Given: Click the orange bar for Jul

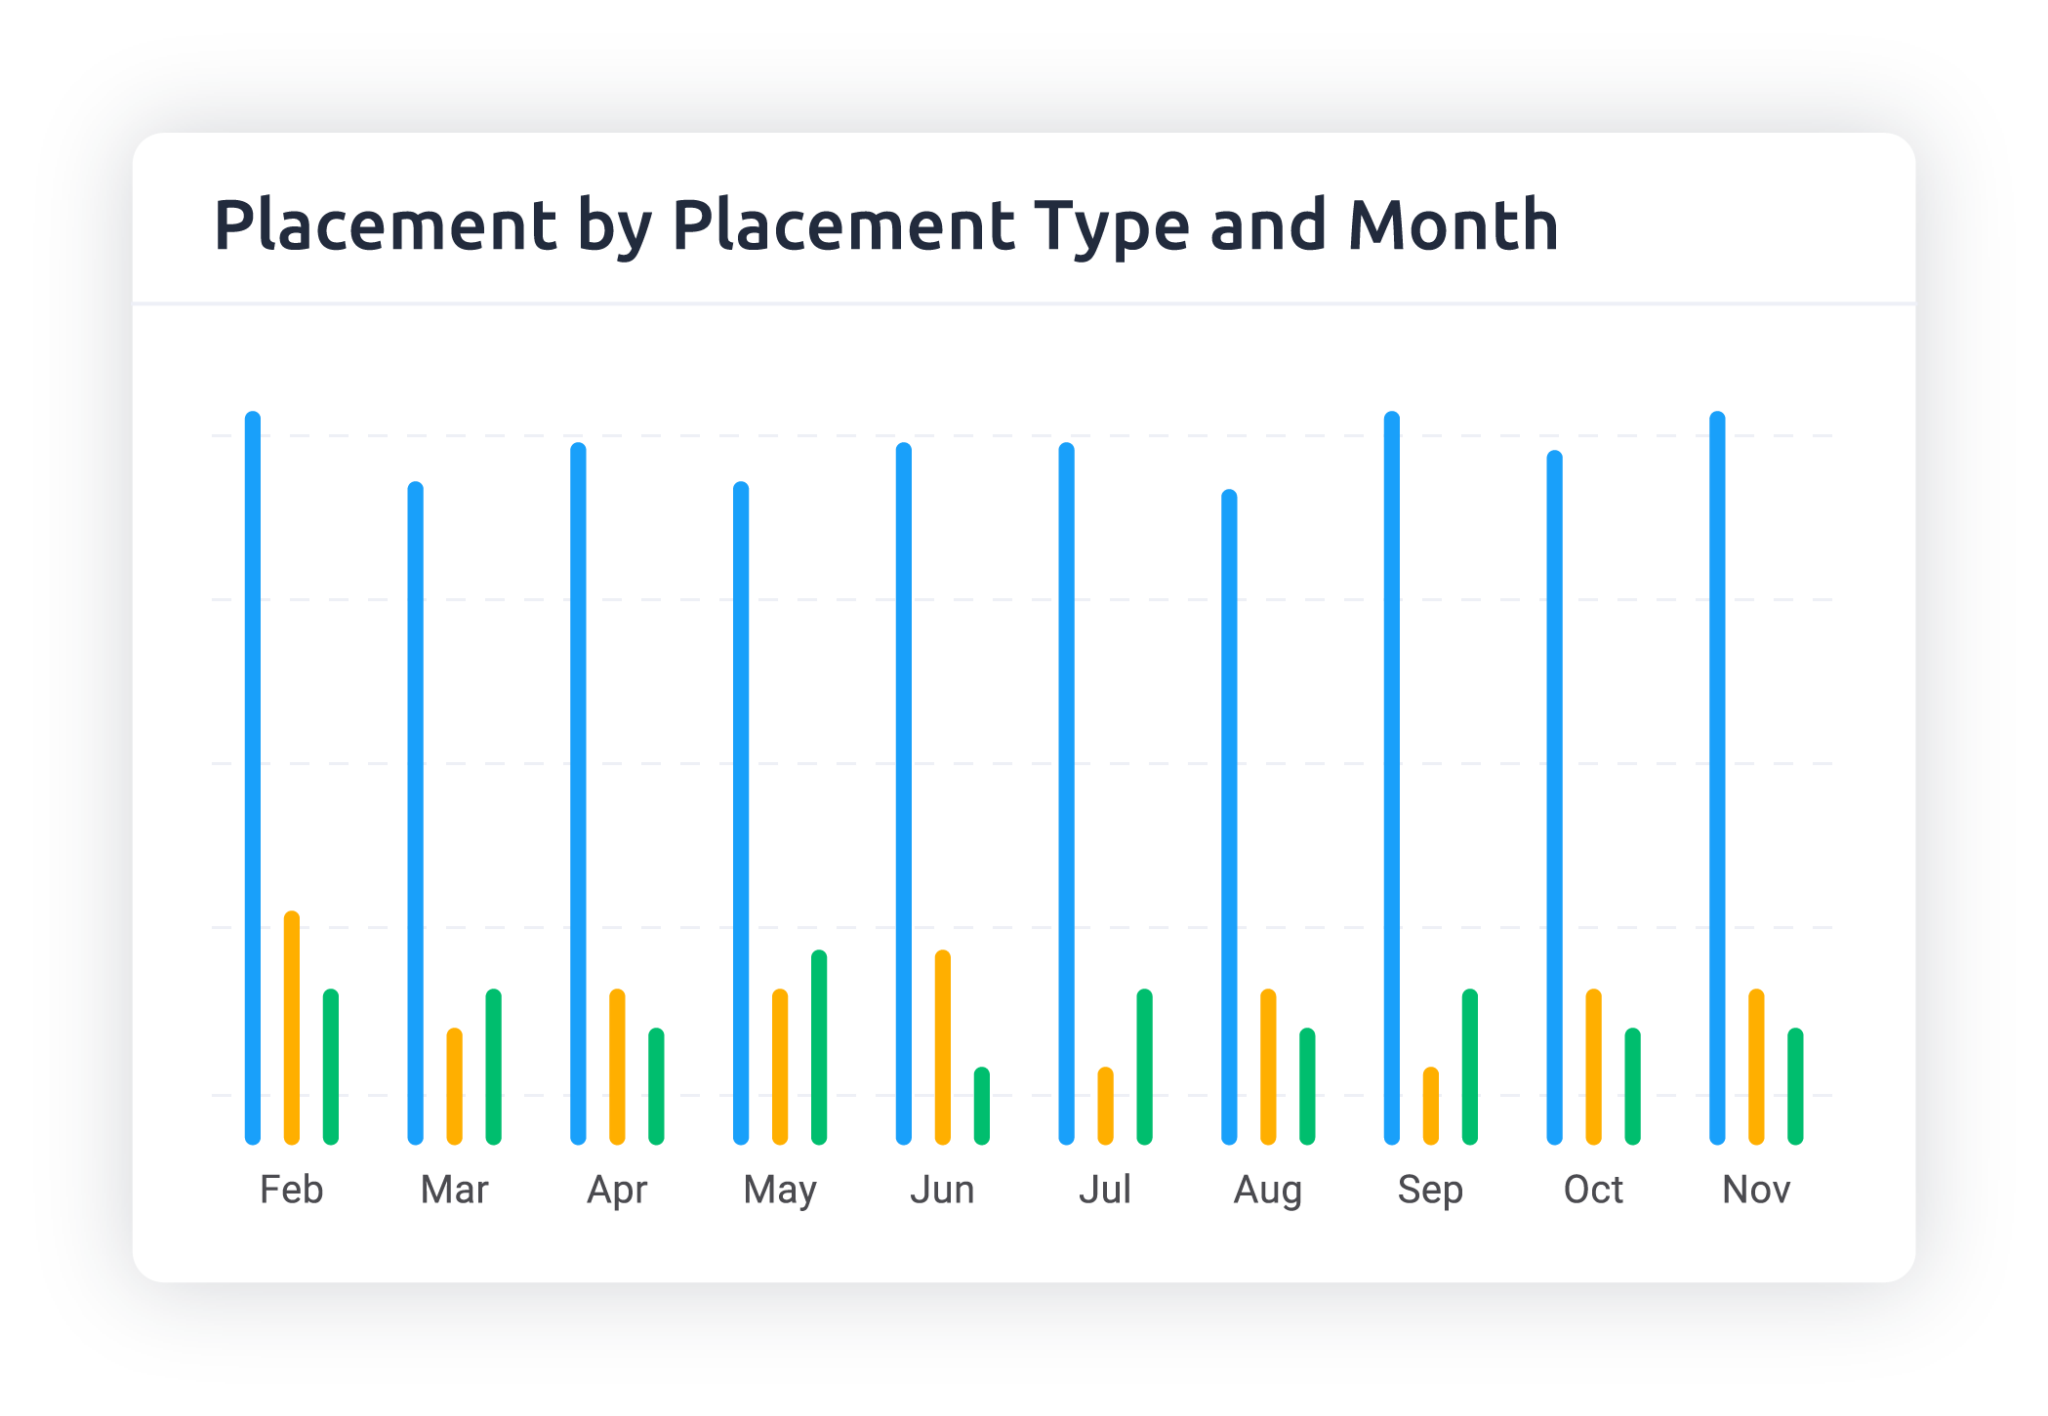Looking at the screenshot, I should [x=1105, y=1105].
